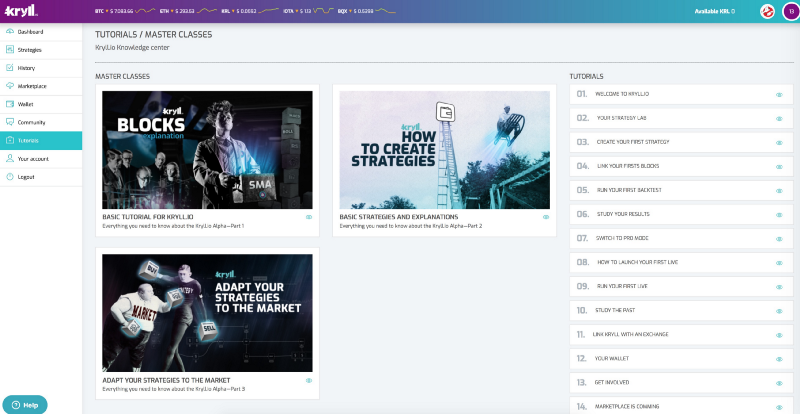Image resolution: width=800 pixels, height=414 pixels.
Task: Select Tutorials in the sidebar
Action: (x=41, y=140)
